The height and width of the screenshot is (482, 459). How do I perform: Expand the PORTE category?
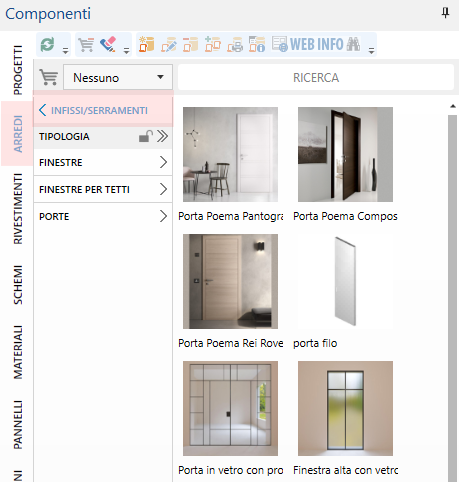coord(103,216)
